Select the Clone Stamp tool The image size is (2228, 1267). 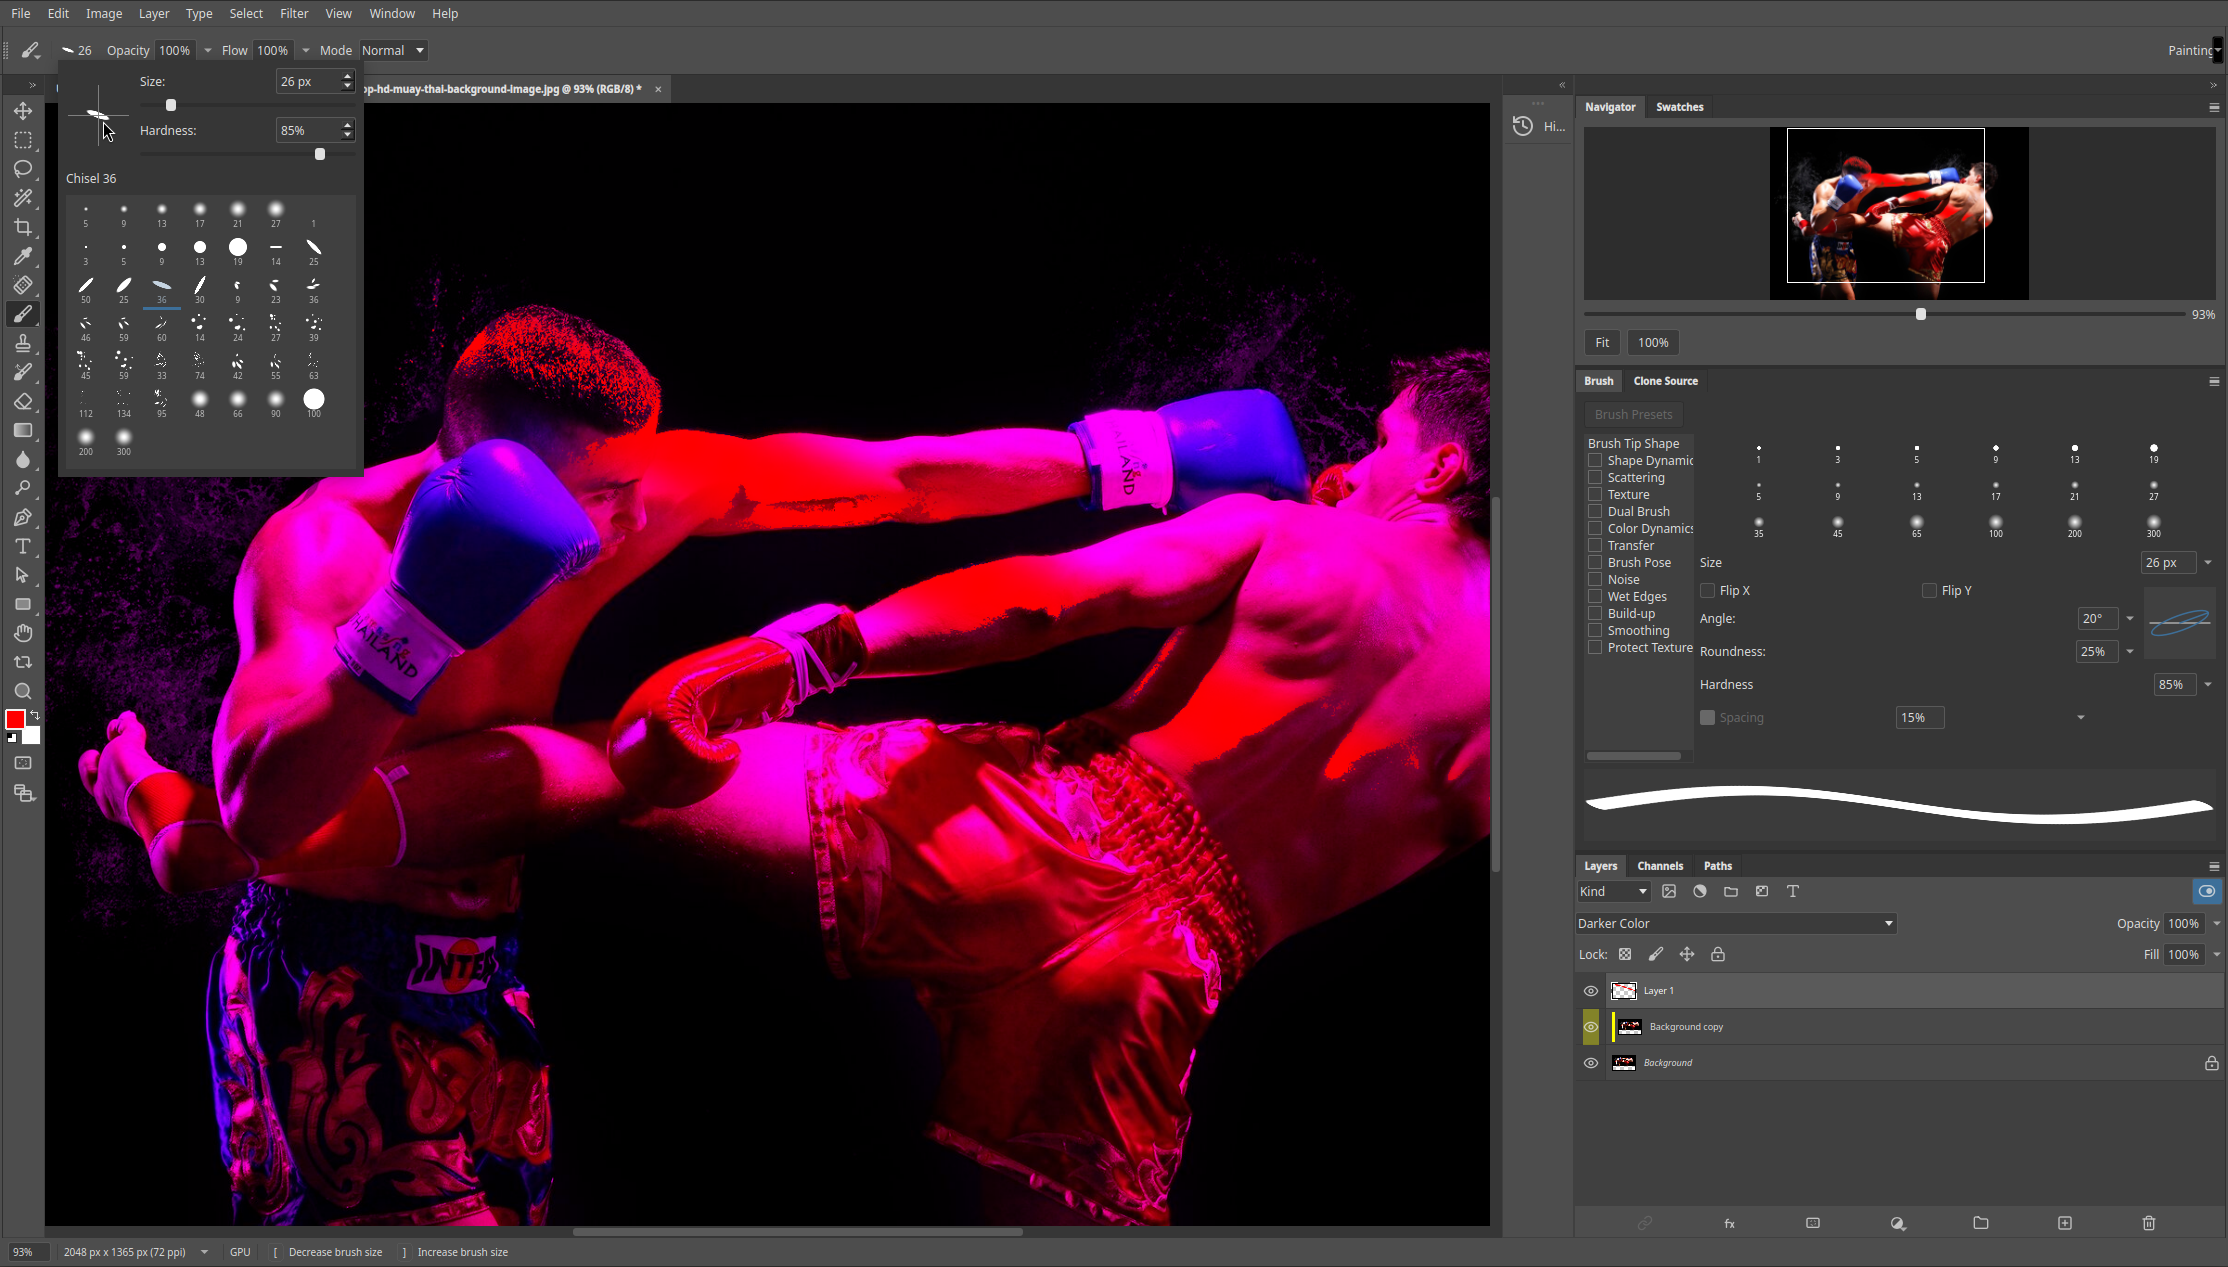pos(23,343)
